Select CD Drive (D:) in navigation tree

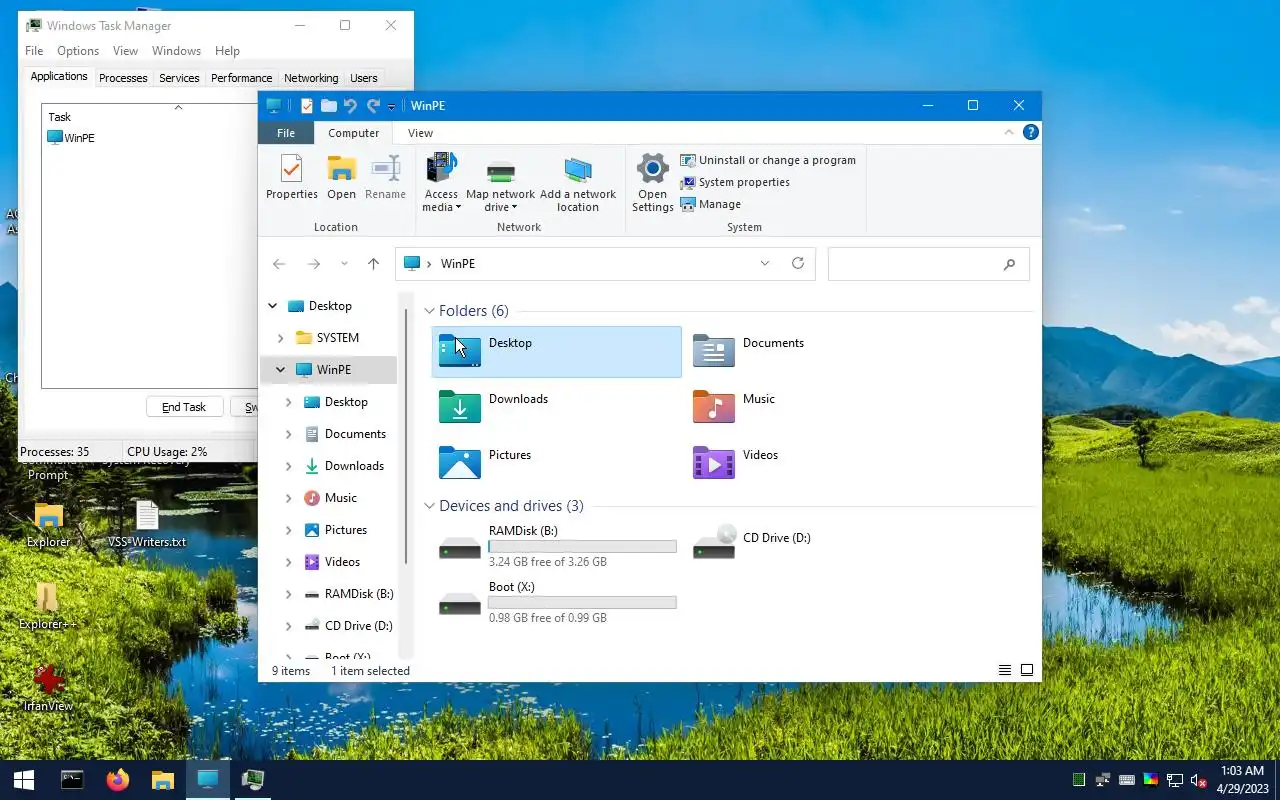pyautogui.click(x=358, y=626)
